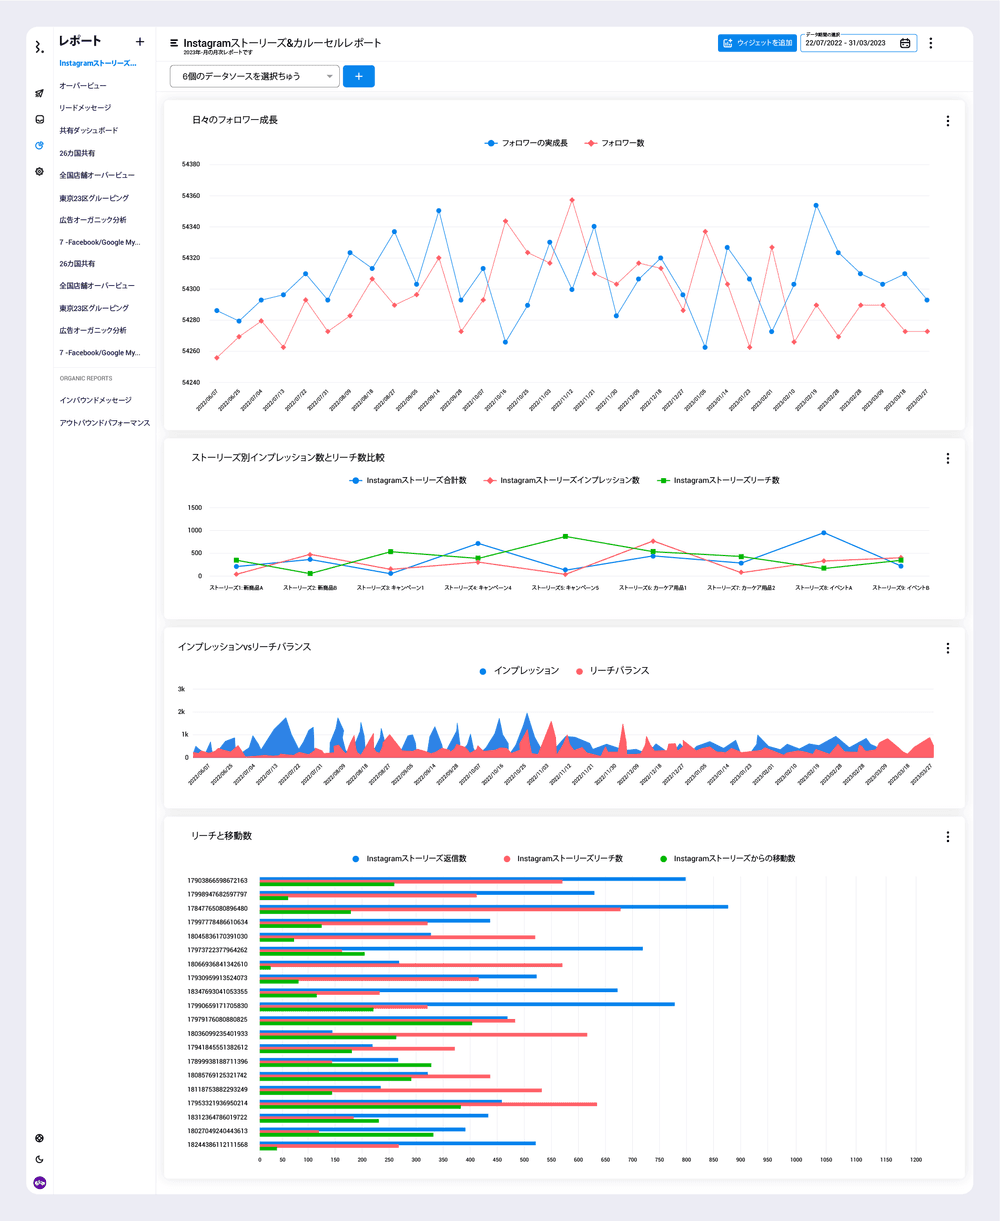Open the 6個のデータソース dropdown
Viewport: 1000px width, 1221px height.
tap(255, 76)
